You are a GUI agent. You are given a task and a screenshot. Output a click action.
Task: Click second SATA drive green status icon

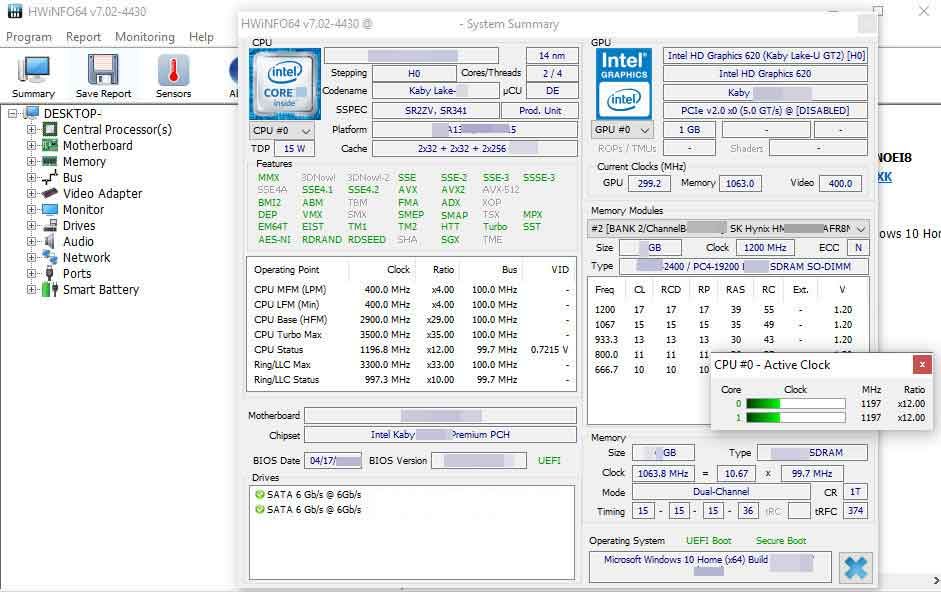(x=259, y=509)
